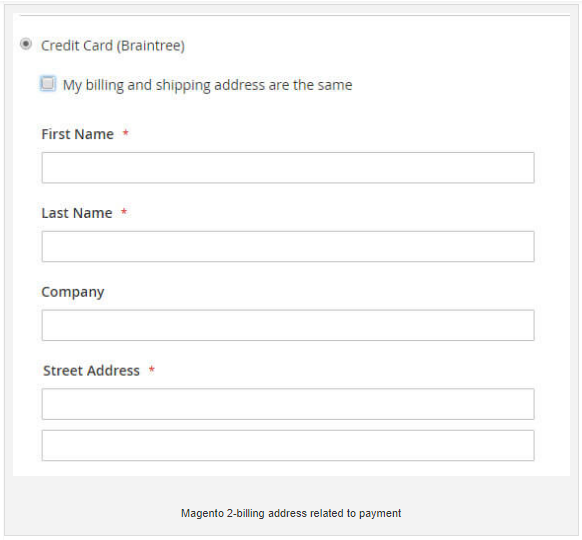Image resolution: width=582 pixels, height=540 pixels.
Task: Click the 'My billing and shipping address are the same' label
Action: [x=207, y=85]
